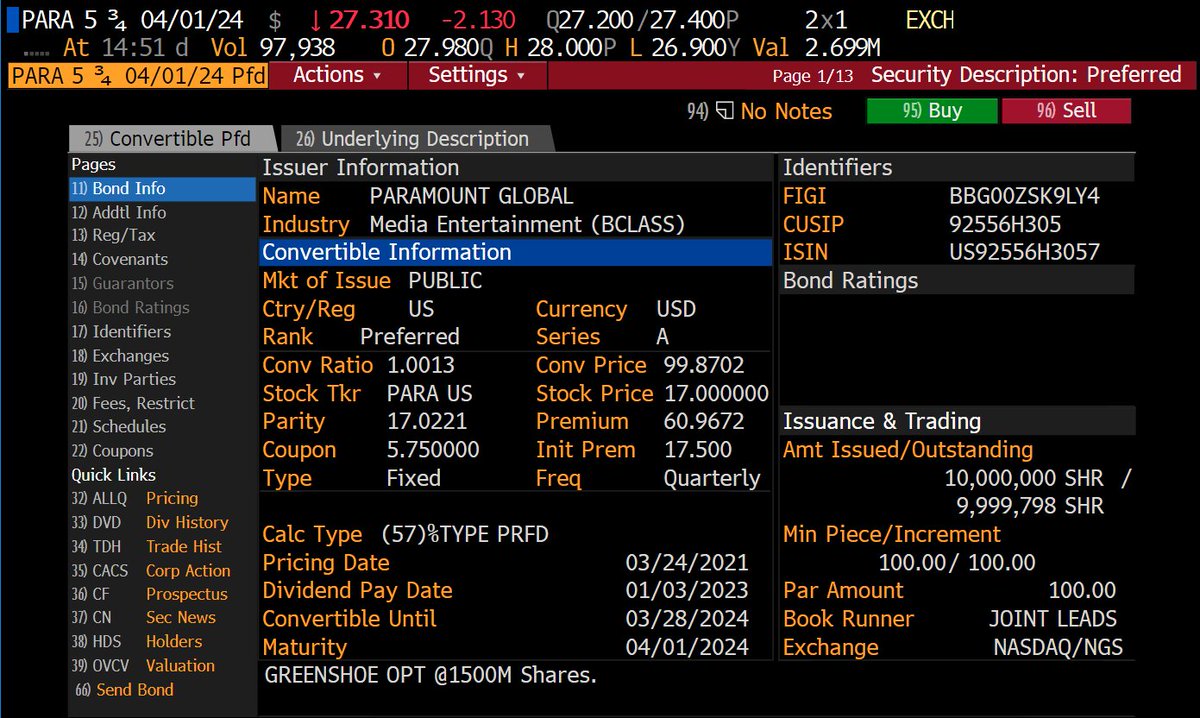Click the Dividend Pay Date 01/03/2023

click(687, 590)
